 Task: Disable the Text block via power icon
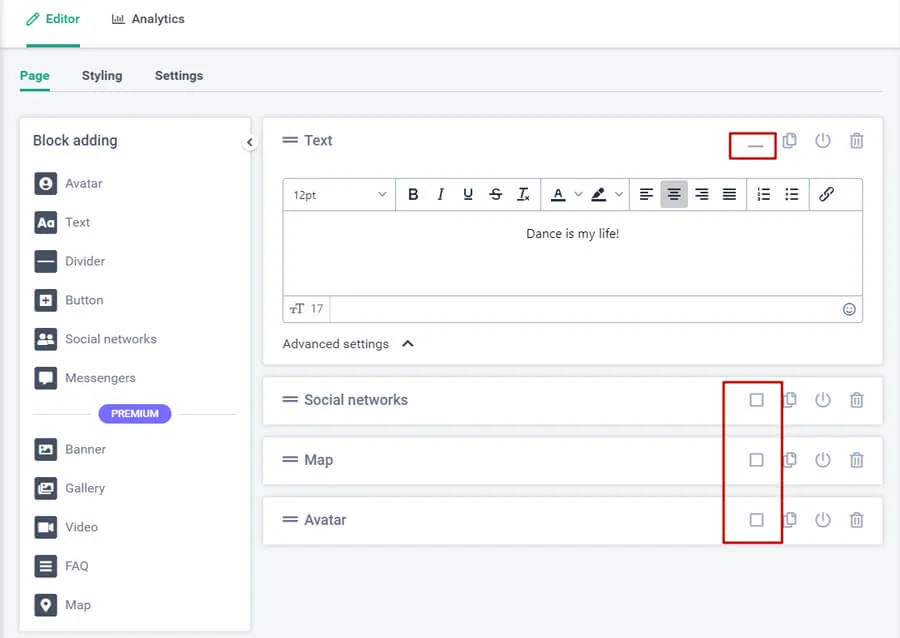coord(822,141)
